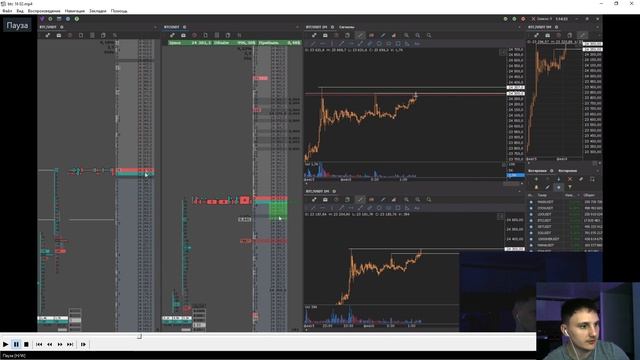Click the first magnifier icon in the upper chart toolbar
Viewport: 640px width, 360px height.
(x=406, y=36)
